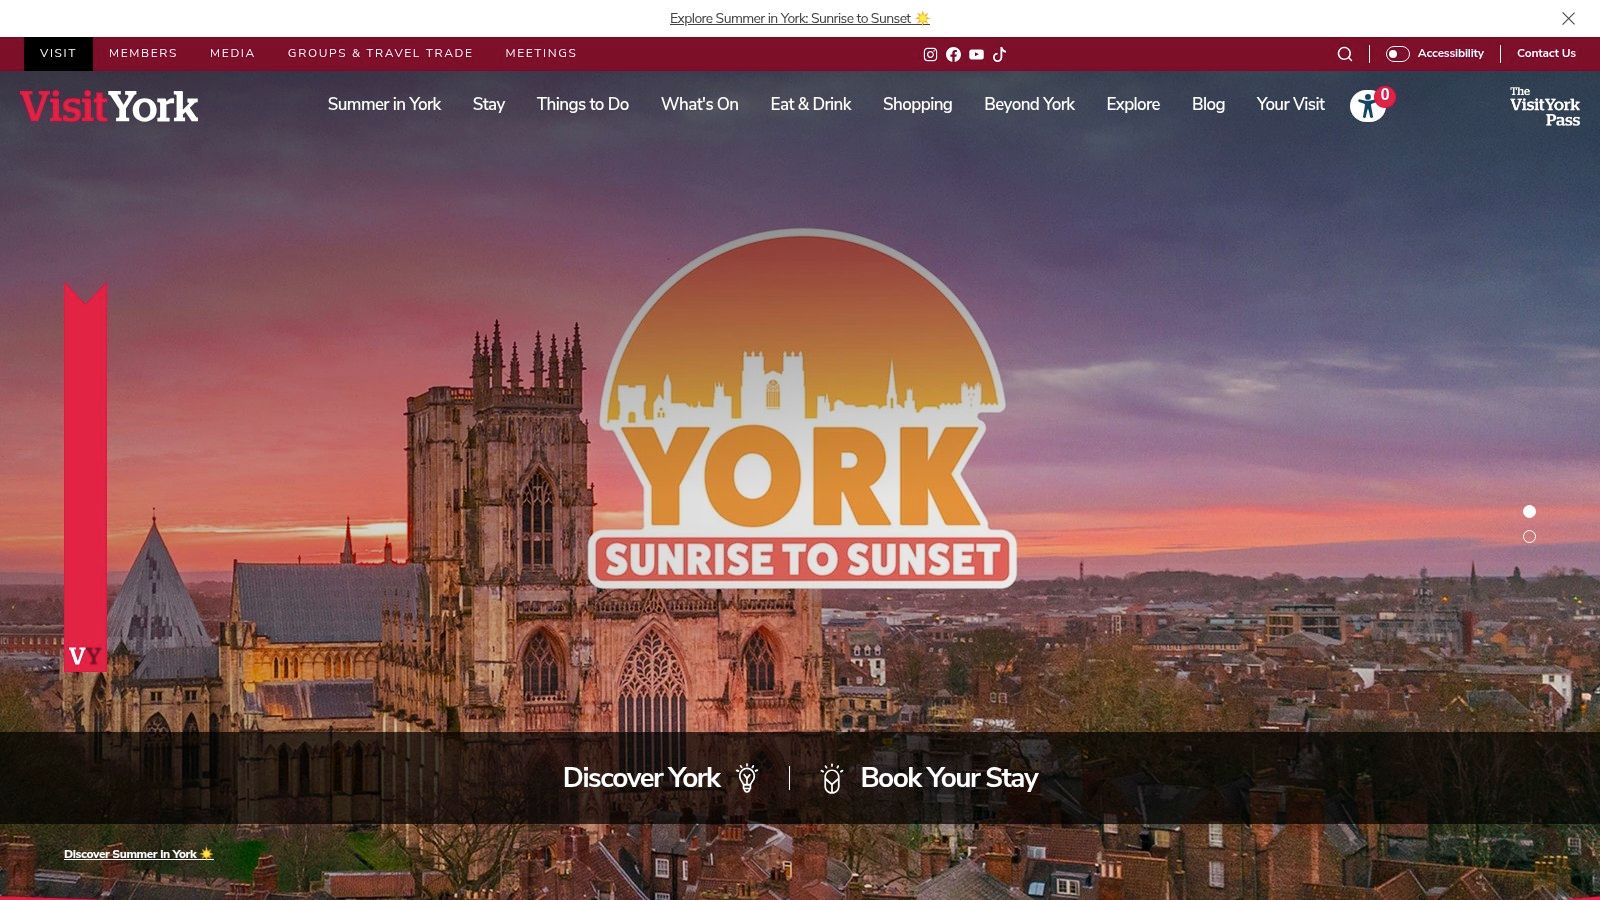Switch to the Visit tab
This screenshot has width=1600, height=900.
(58, 54)
